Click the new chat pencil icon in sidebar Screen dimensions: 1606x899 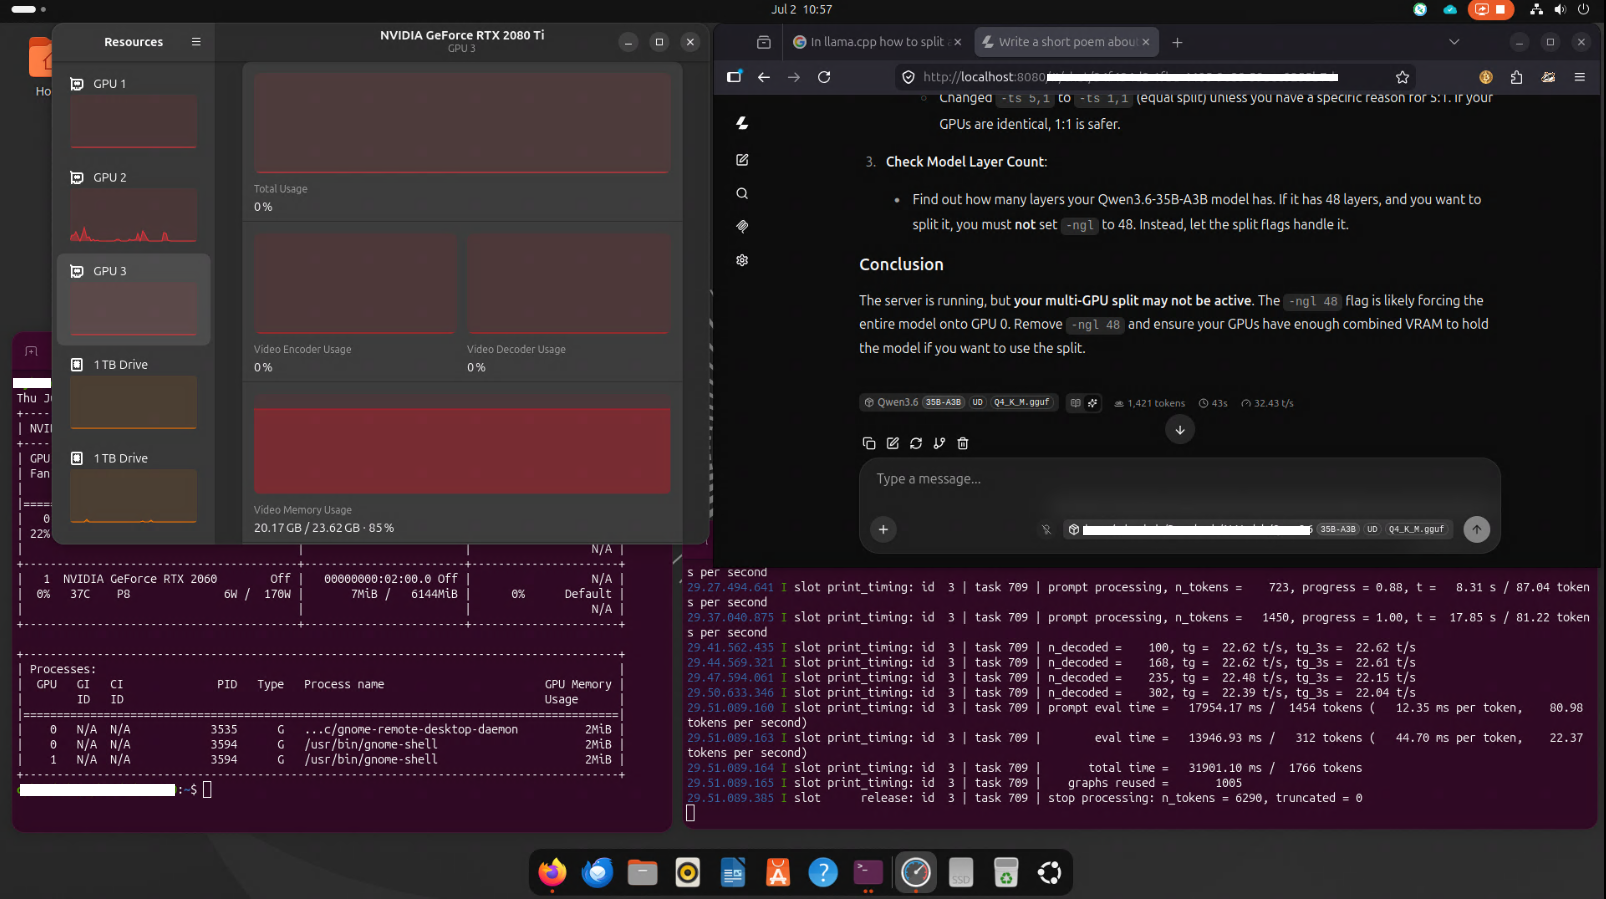click(742, 160)
